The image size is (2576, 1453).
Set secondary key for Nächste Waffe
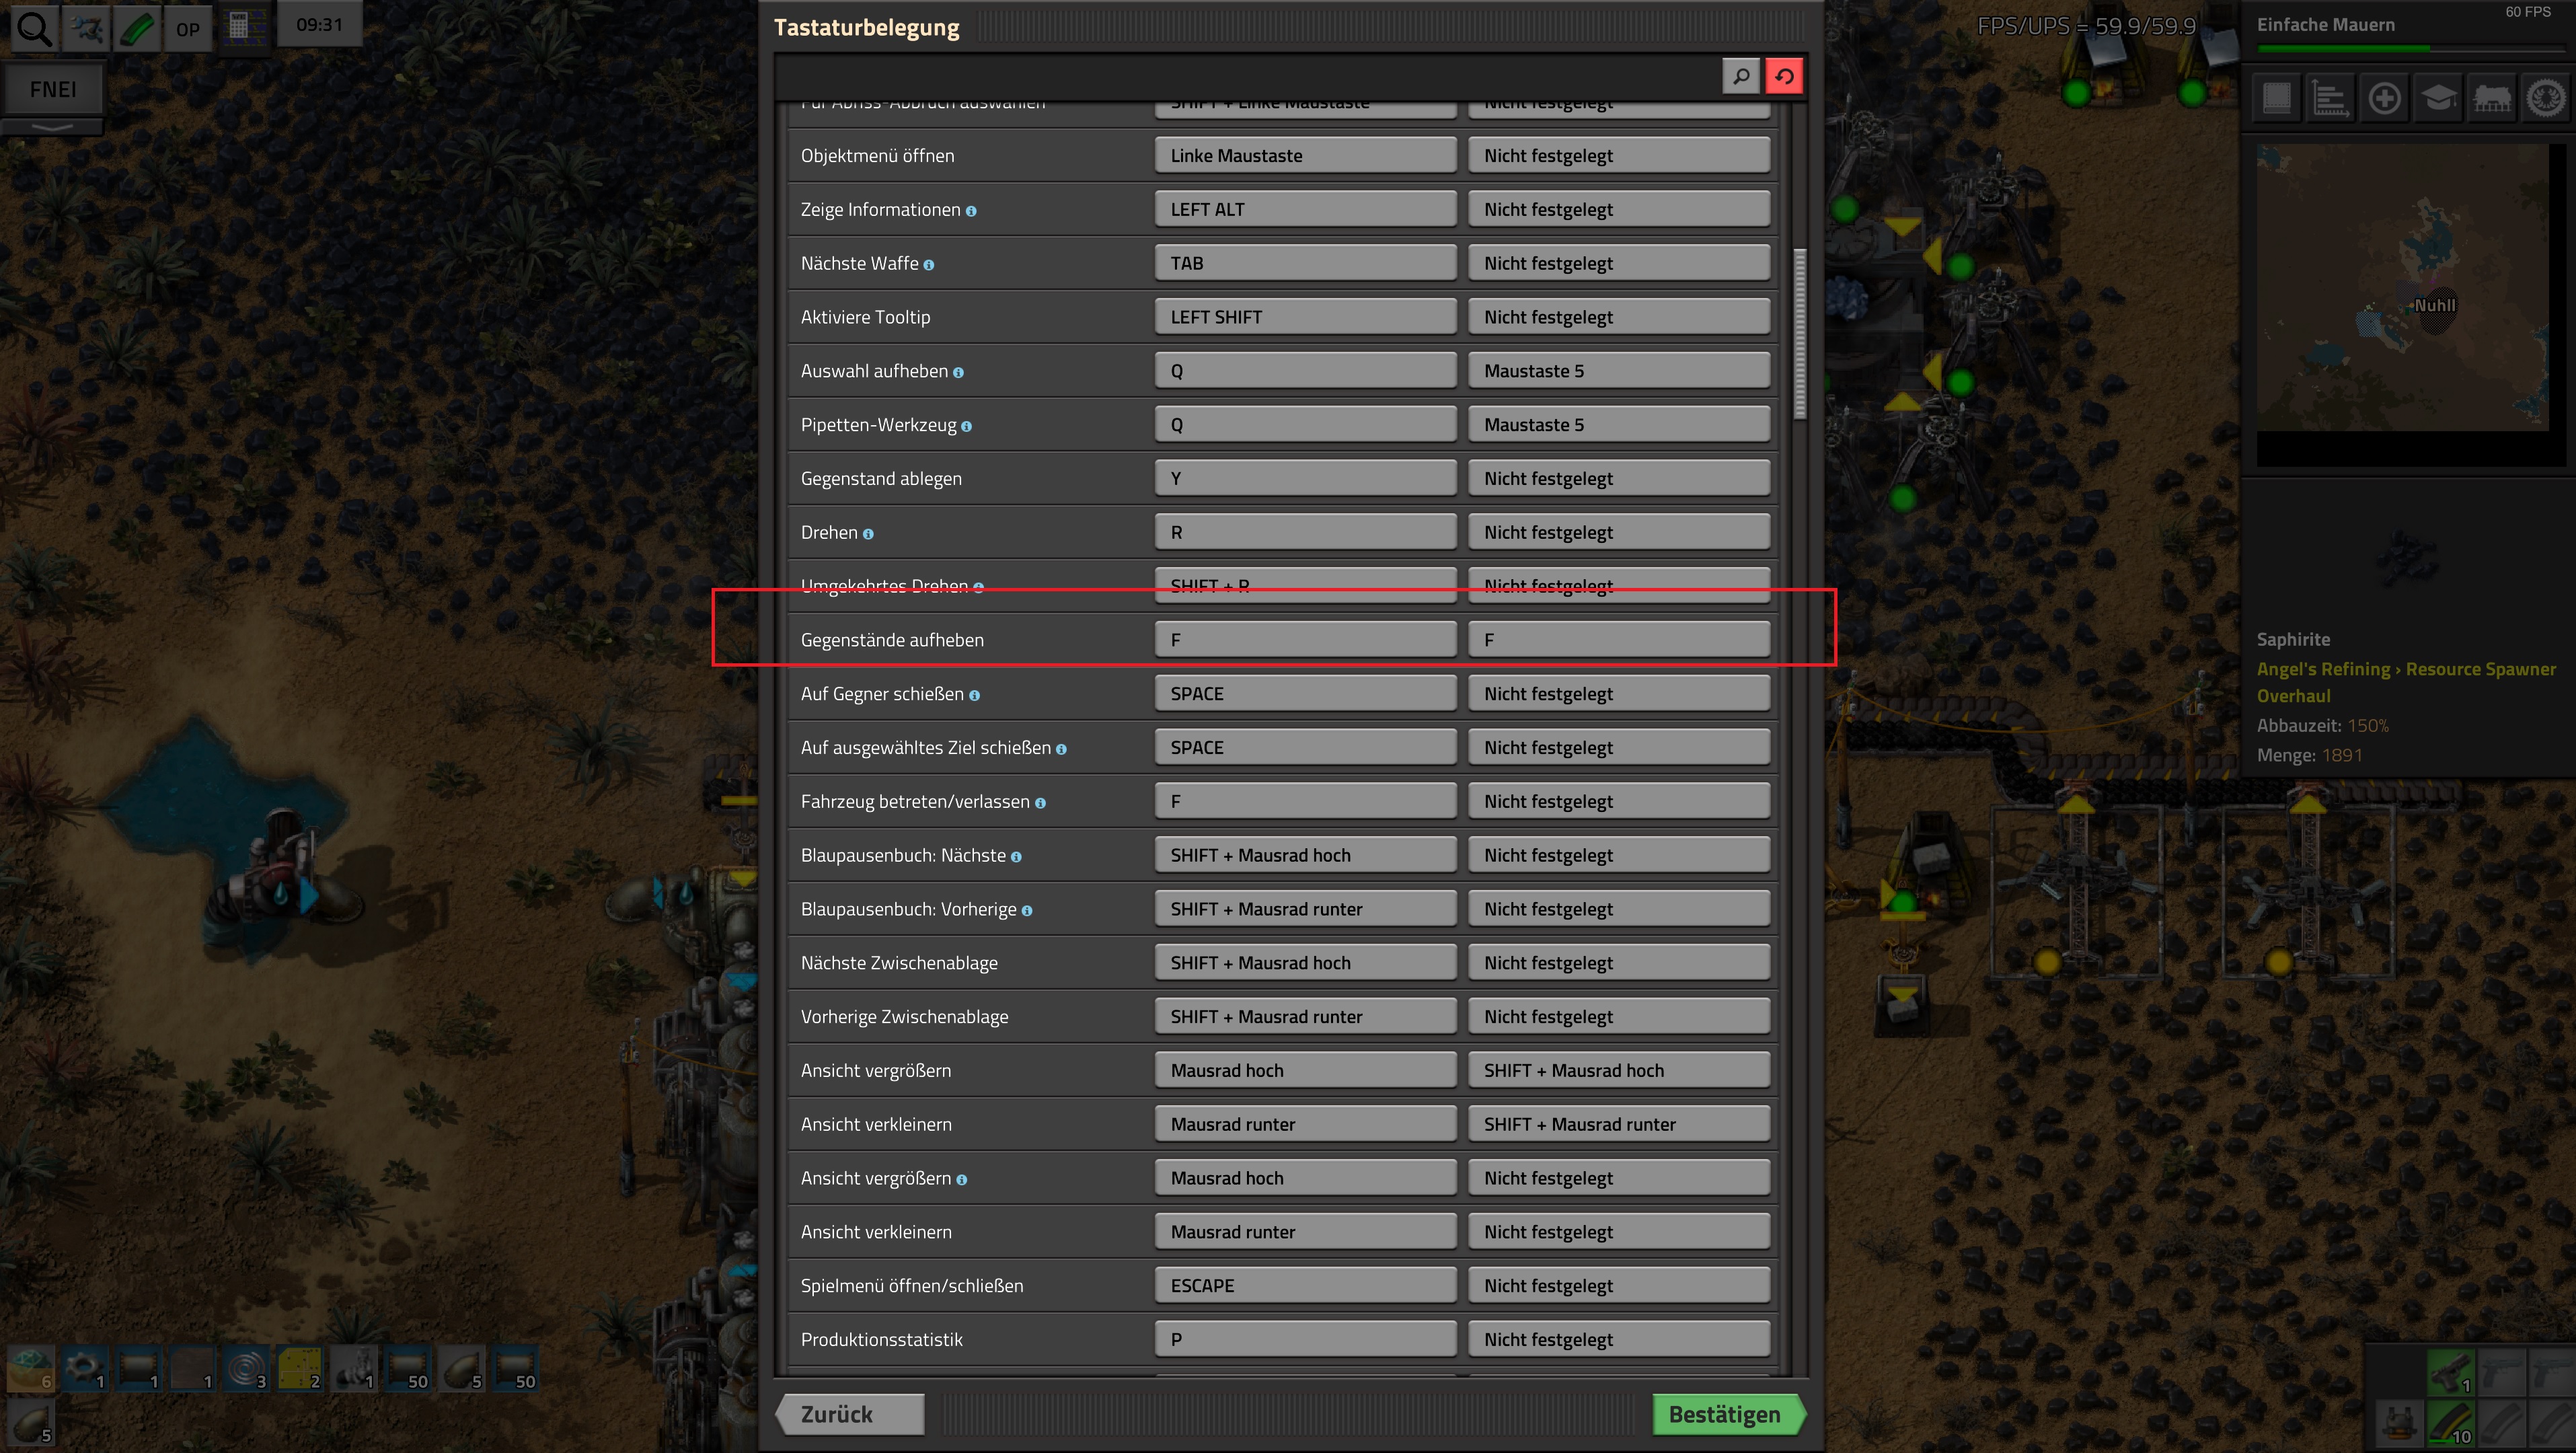1619,263
